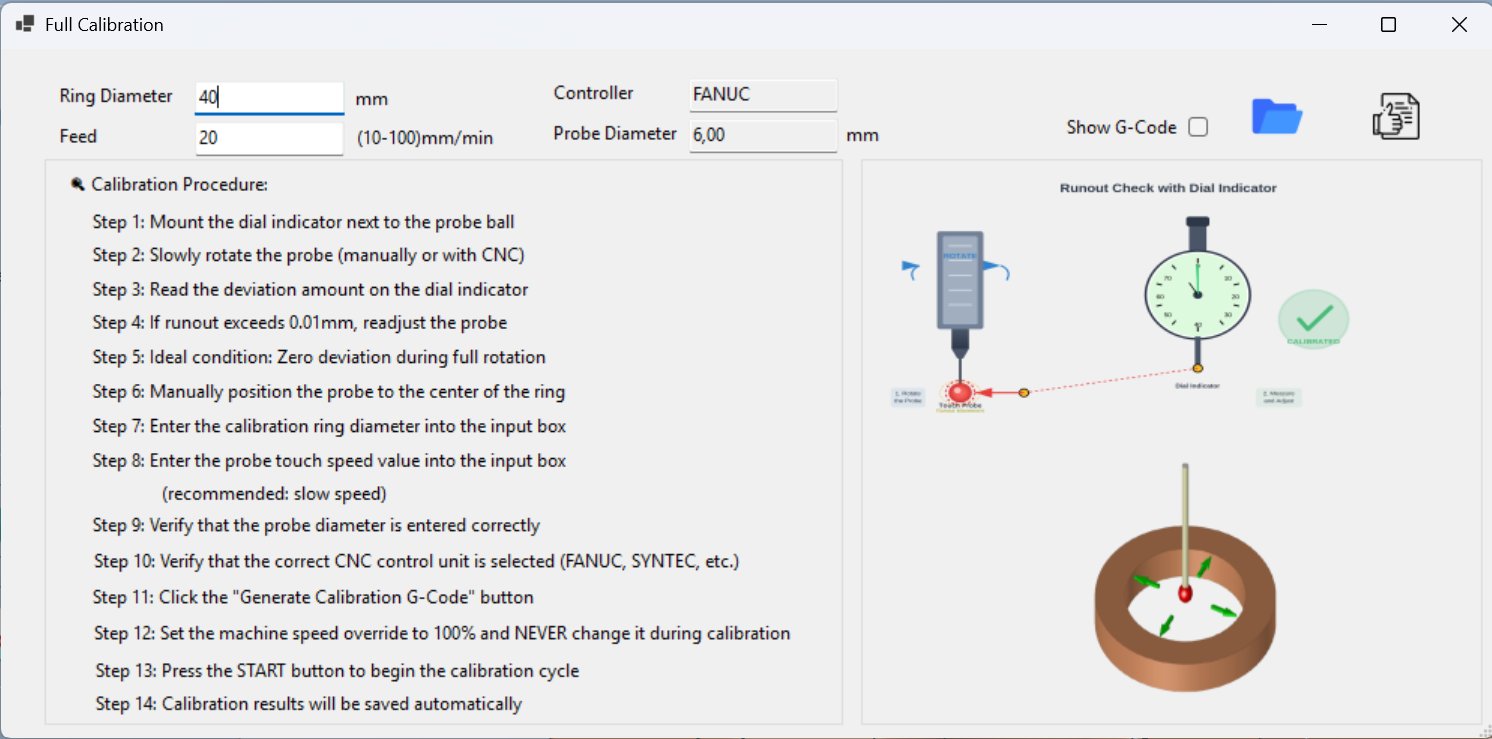The width and height of the screenshot is (1492, 739).
Task: Click the magnifier icon beside Calibration Procedure
Action: pyautogui.click(x=78, y=184)
